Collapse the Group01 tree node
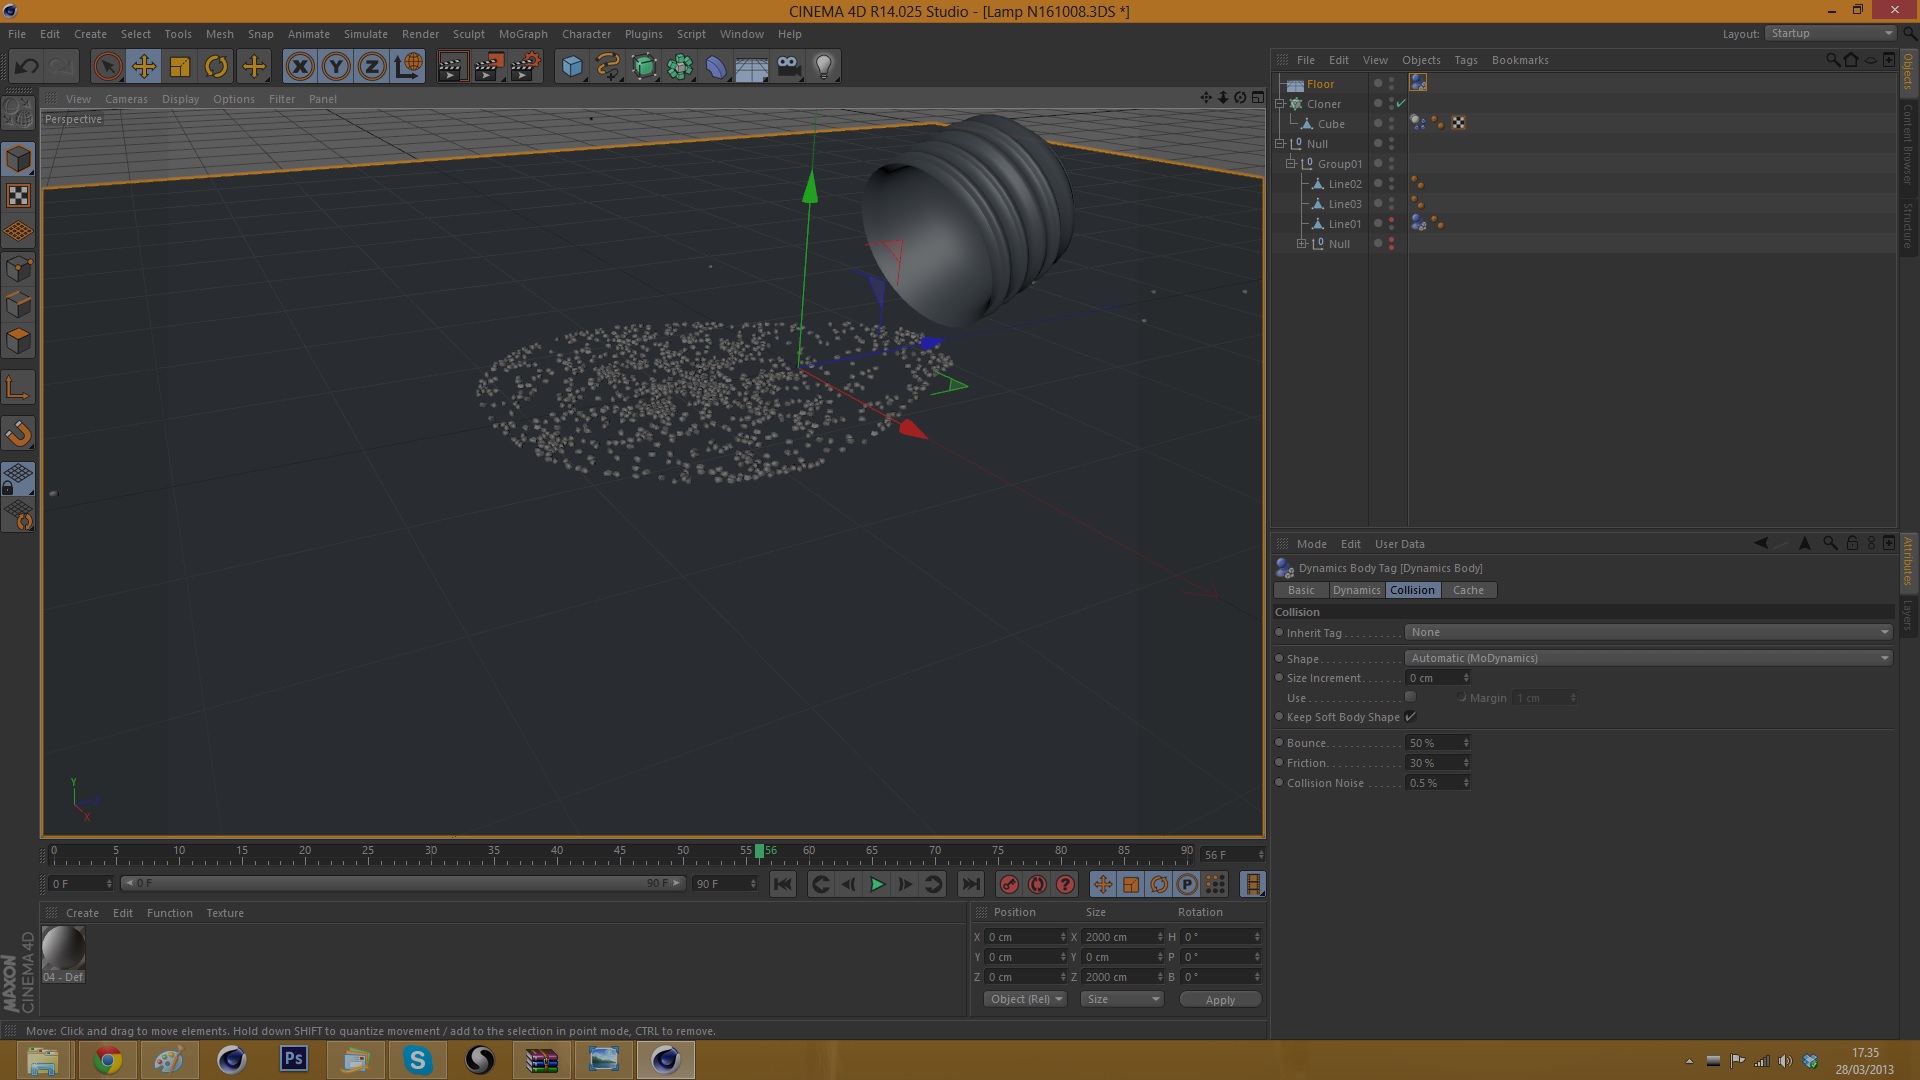 coord(1291,163)
